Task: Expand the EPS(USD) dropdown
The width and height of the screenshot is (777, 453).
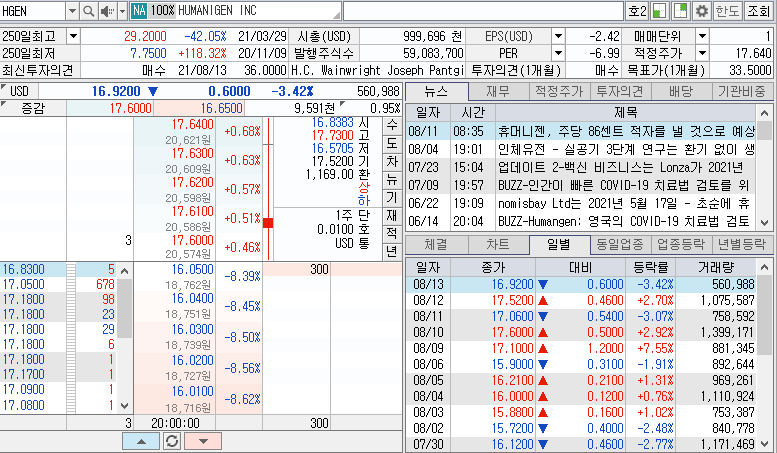Action: (x=558, y=36)
